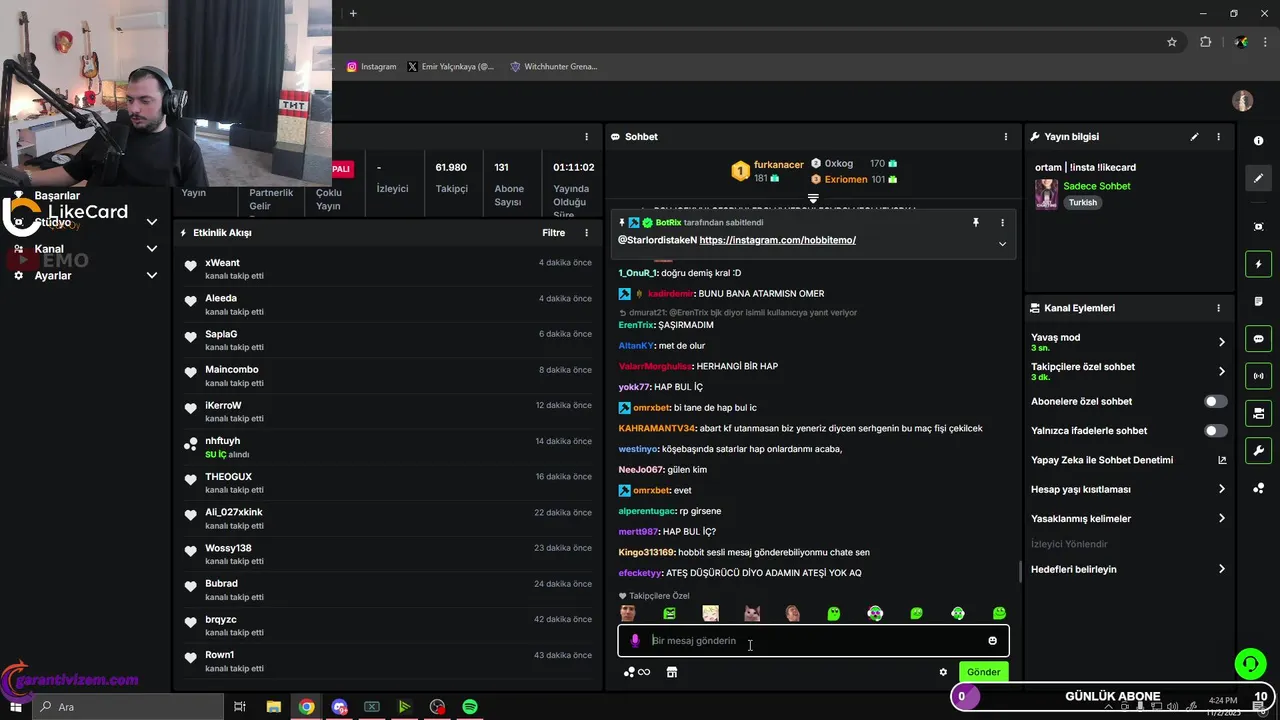
Task: Click the Windows taskbar search box Ara
Action: click(x=128, y=707)
